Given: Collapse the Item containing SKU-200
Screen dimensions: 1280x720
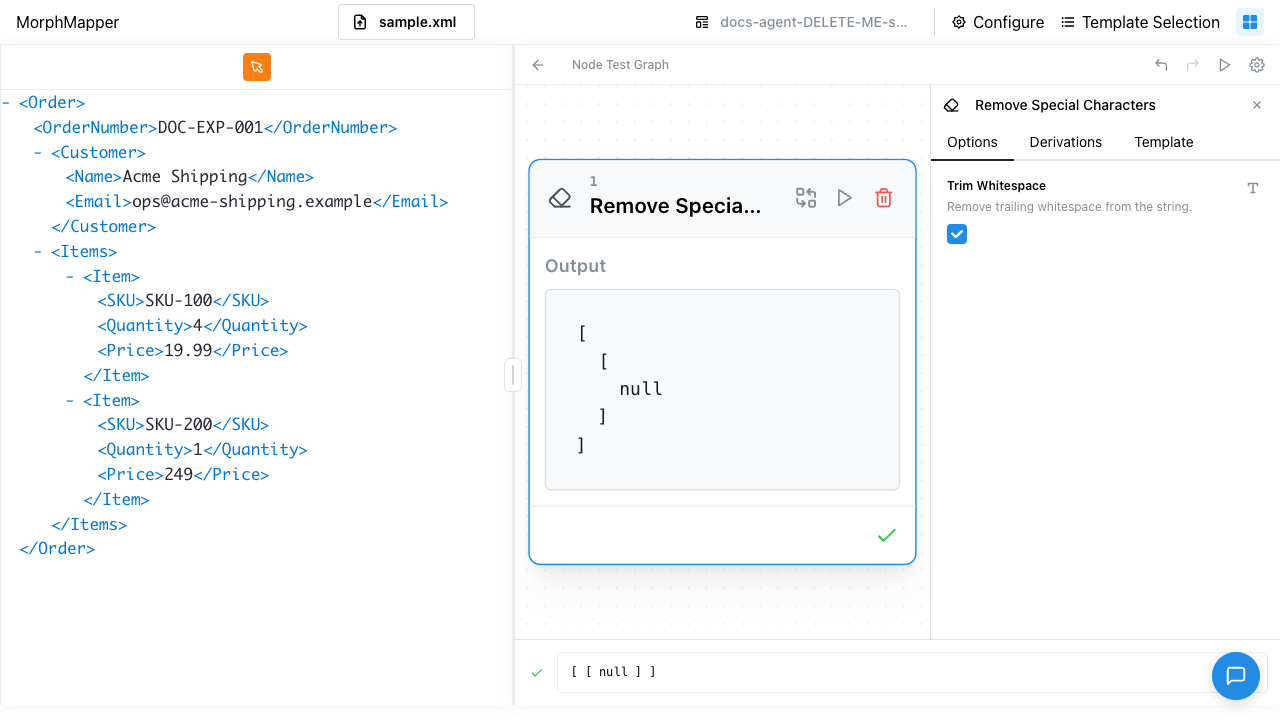Looking at the screenshot, I should [x=71, y=401].
